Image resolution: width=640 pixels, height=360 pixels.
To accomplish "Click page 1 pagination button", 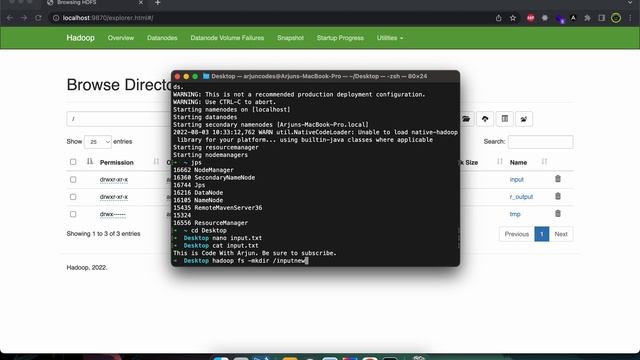I will point(542,234).
